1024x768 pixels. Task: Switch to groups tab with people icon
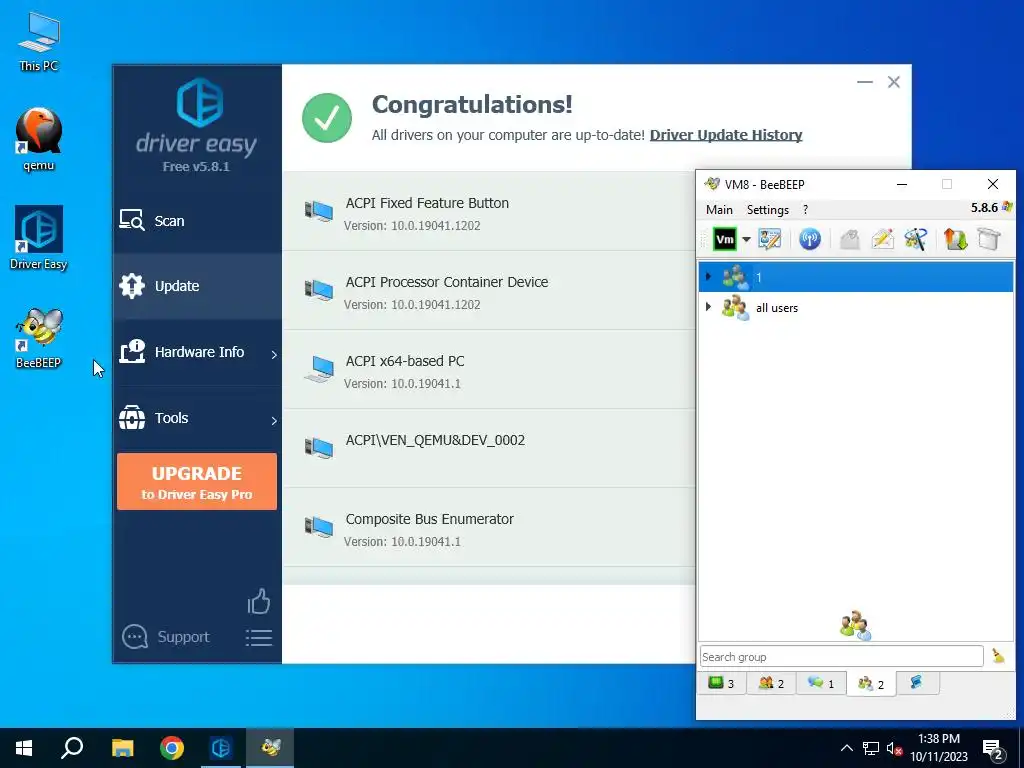(x=871, y=684)
